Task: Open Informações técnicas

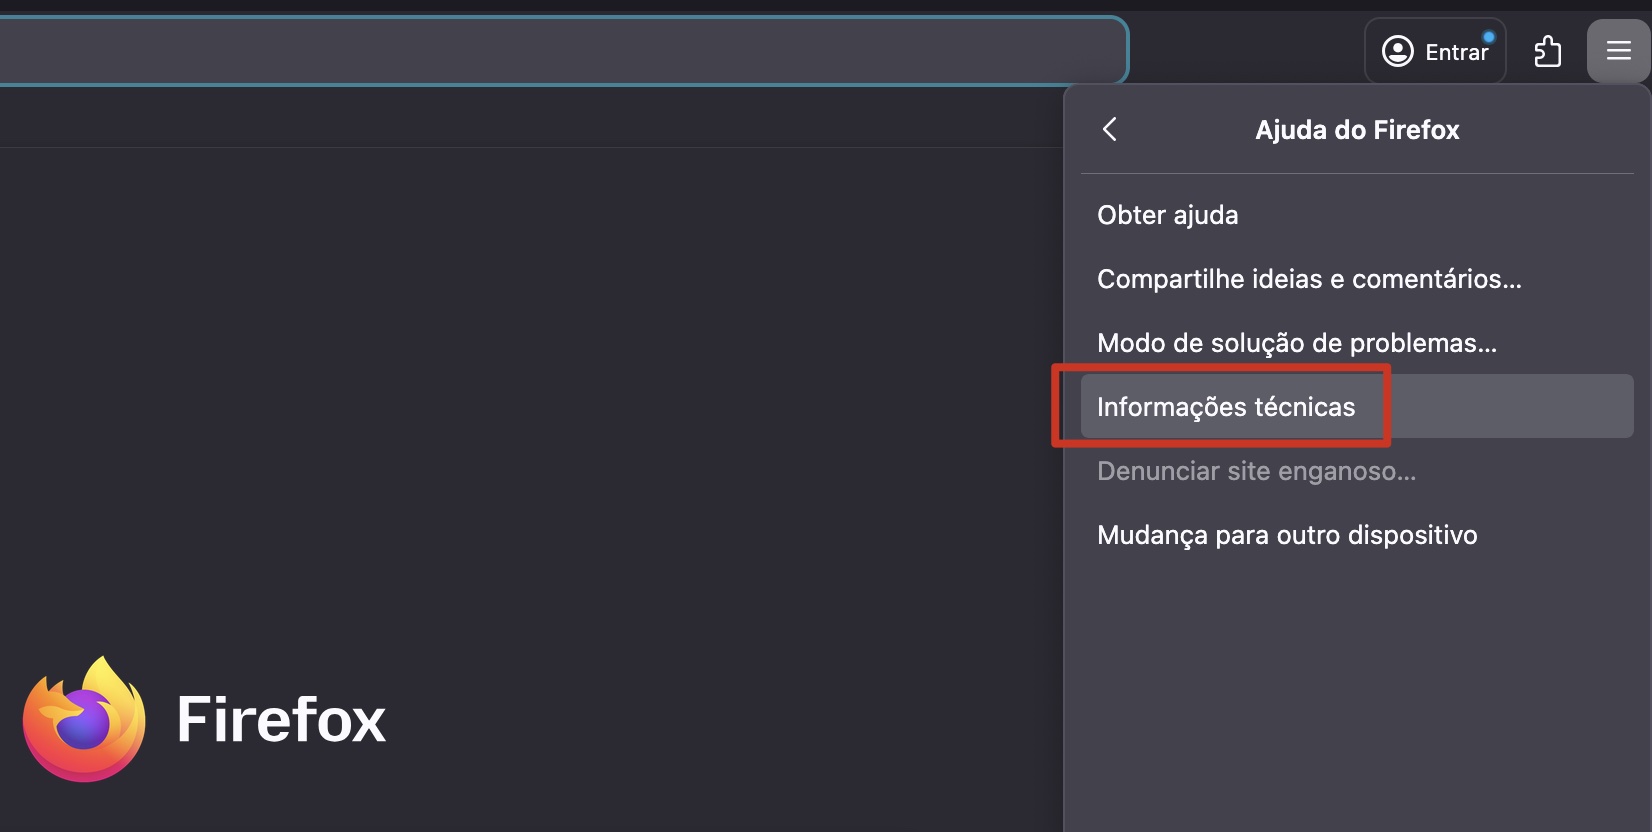Action: point(1357,406)
